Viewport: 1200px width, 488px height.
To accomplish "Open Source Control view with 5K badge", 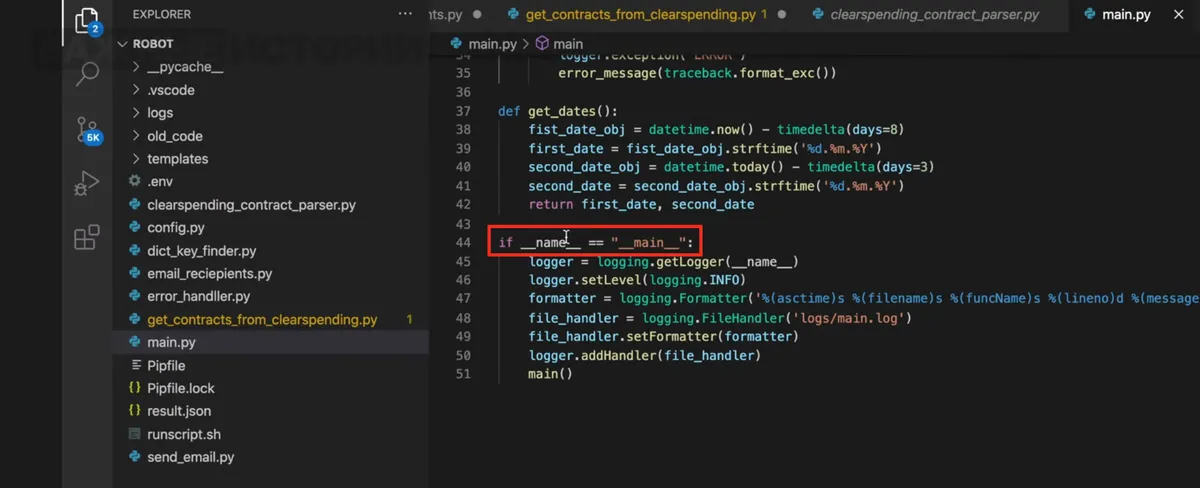I will coord(87,129).
